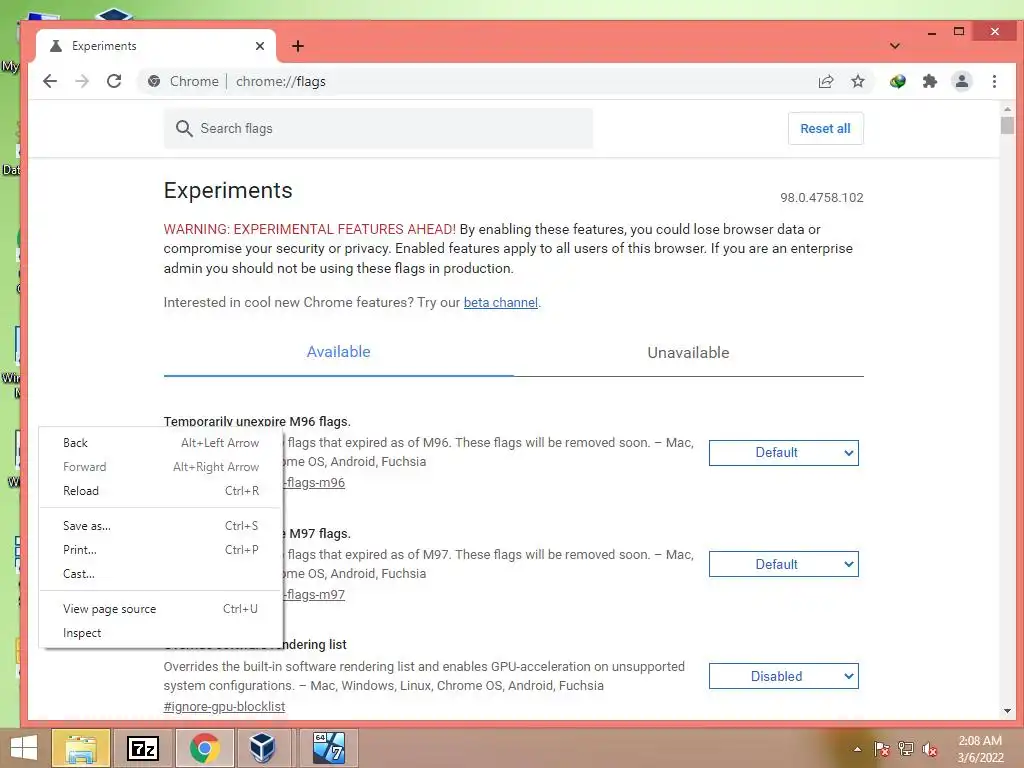Viewport: 1024px width, 768px height.
Task: Close the Experiments tab
Action: click(260, 46)
